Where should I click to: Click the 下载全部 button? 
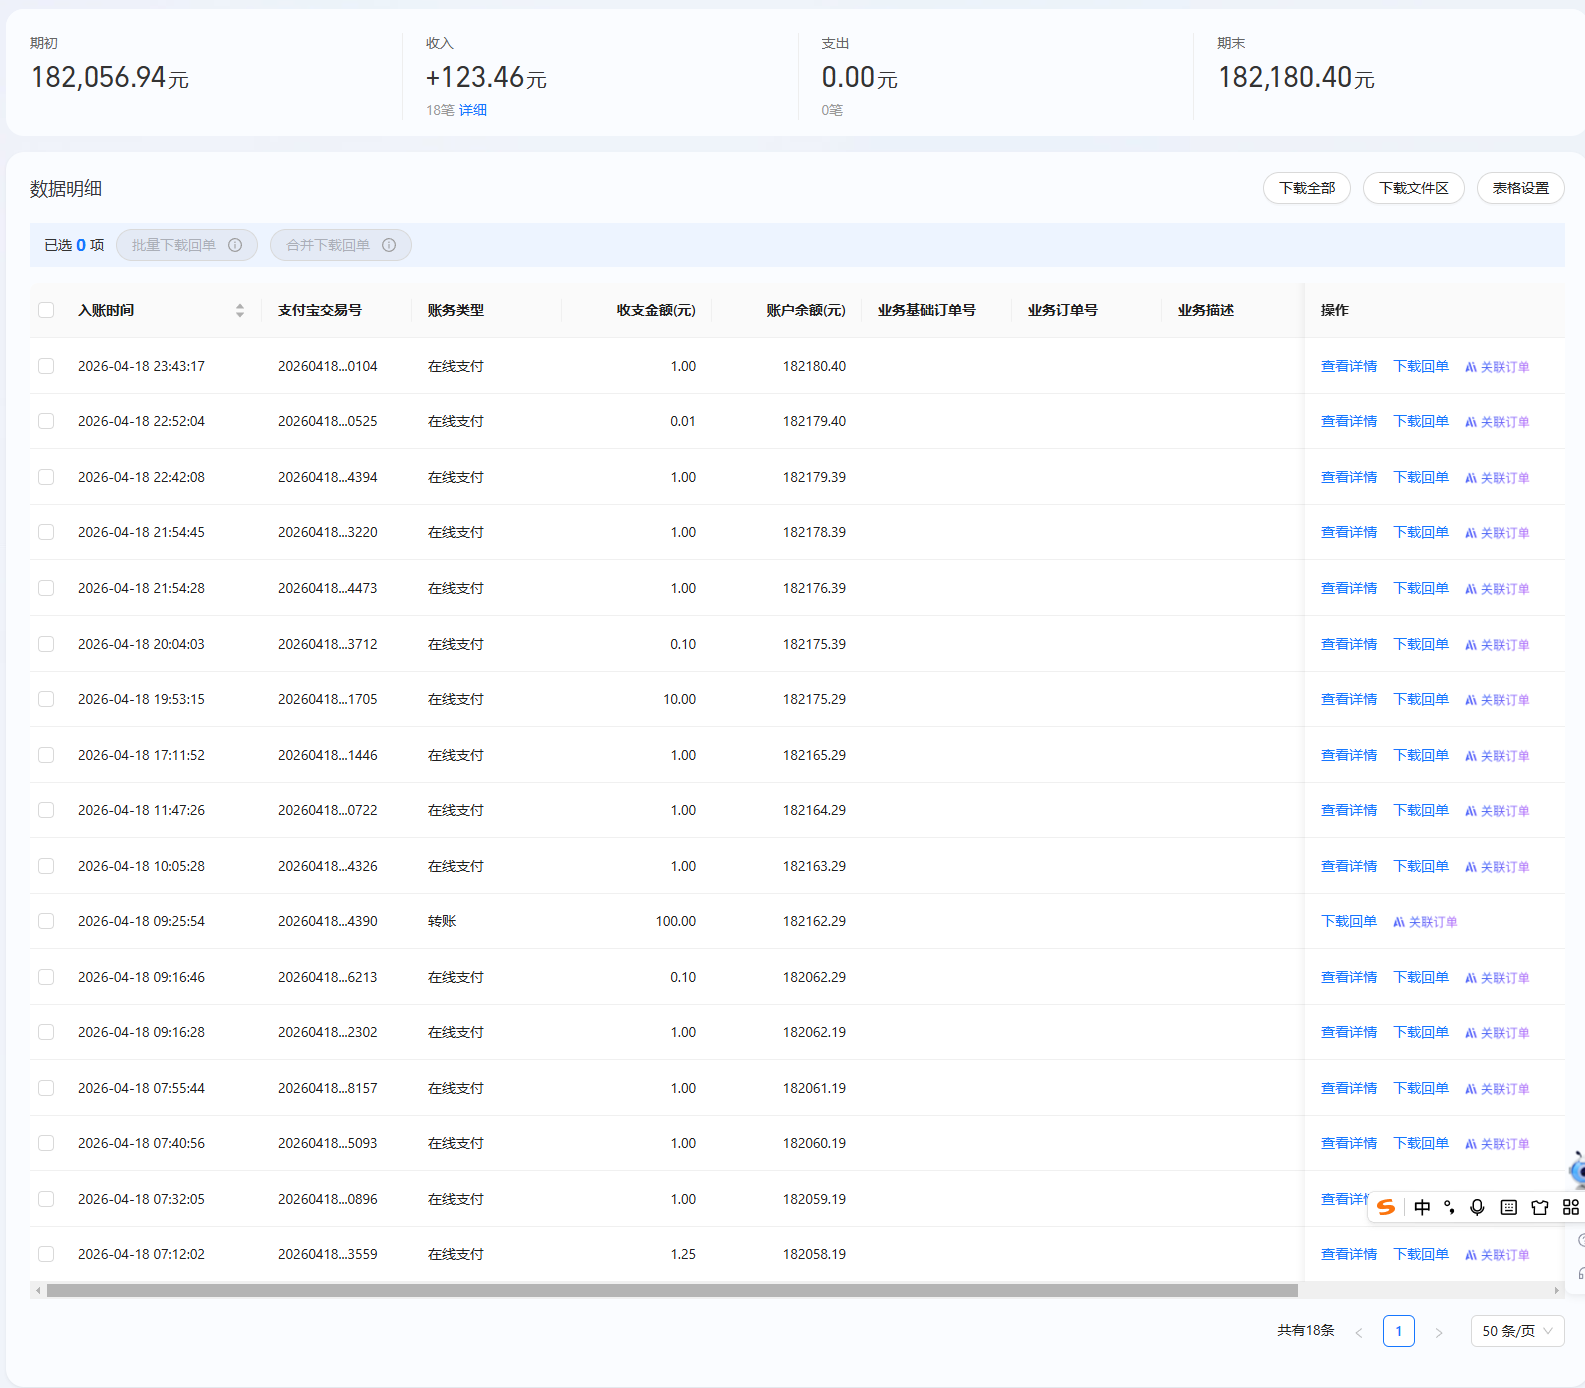pos(1306,188)
